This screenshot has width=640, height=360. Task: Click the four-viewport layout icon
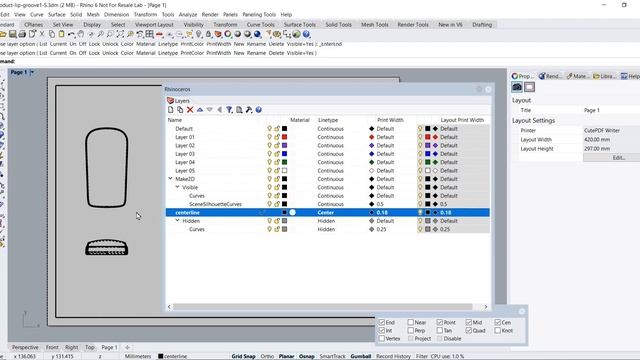point(149,34)
